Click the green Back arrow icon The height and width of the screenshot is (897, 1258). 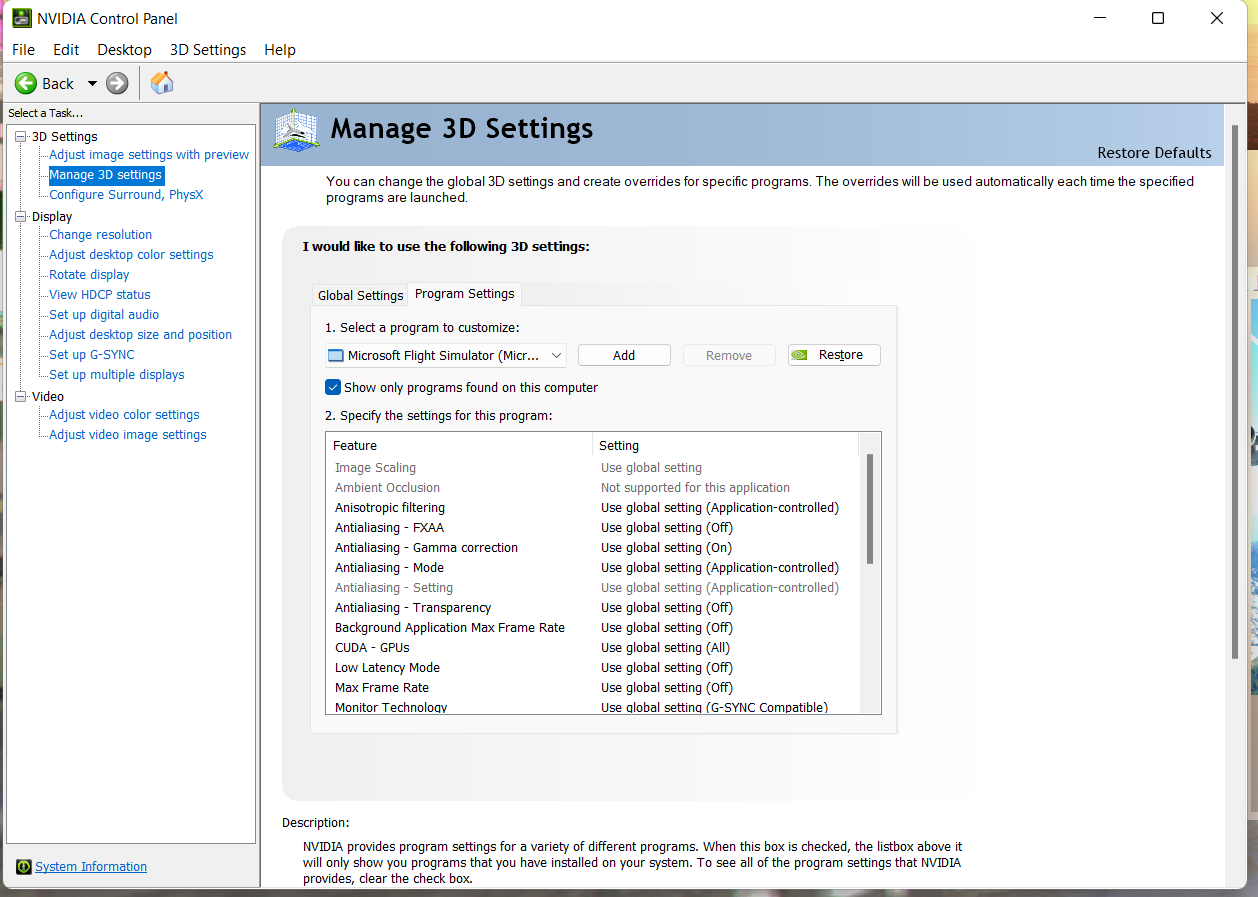26,84
